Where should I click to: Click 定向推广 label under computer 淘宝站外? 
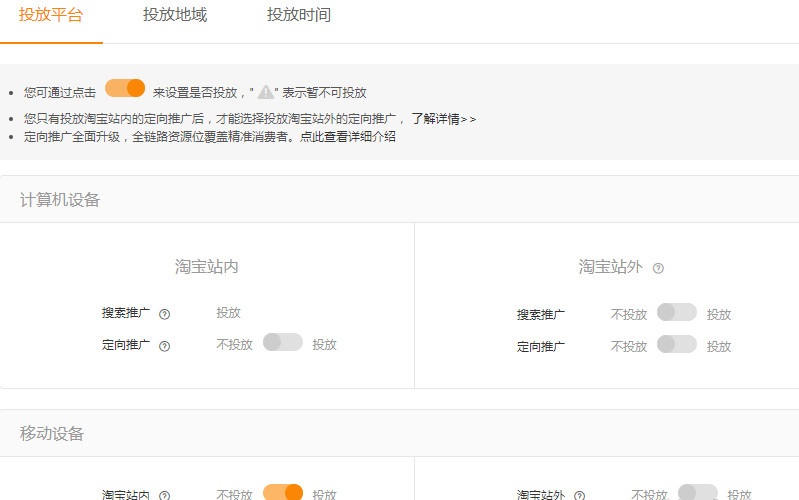[541, 347]
